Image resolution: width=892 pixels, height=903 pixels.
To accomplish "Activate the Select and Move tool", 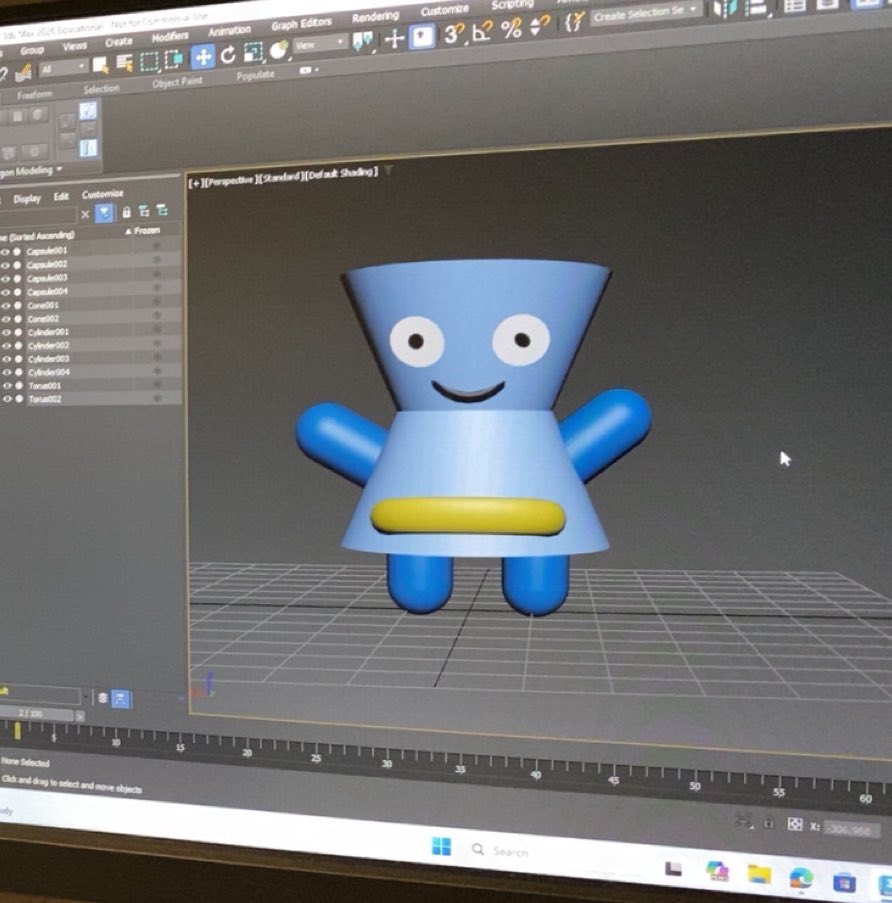I will [x=203, y=57].
